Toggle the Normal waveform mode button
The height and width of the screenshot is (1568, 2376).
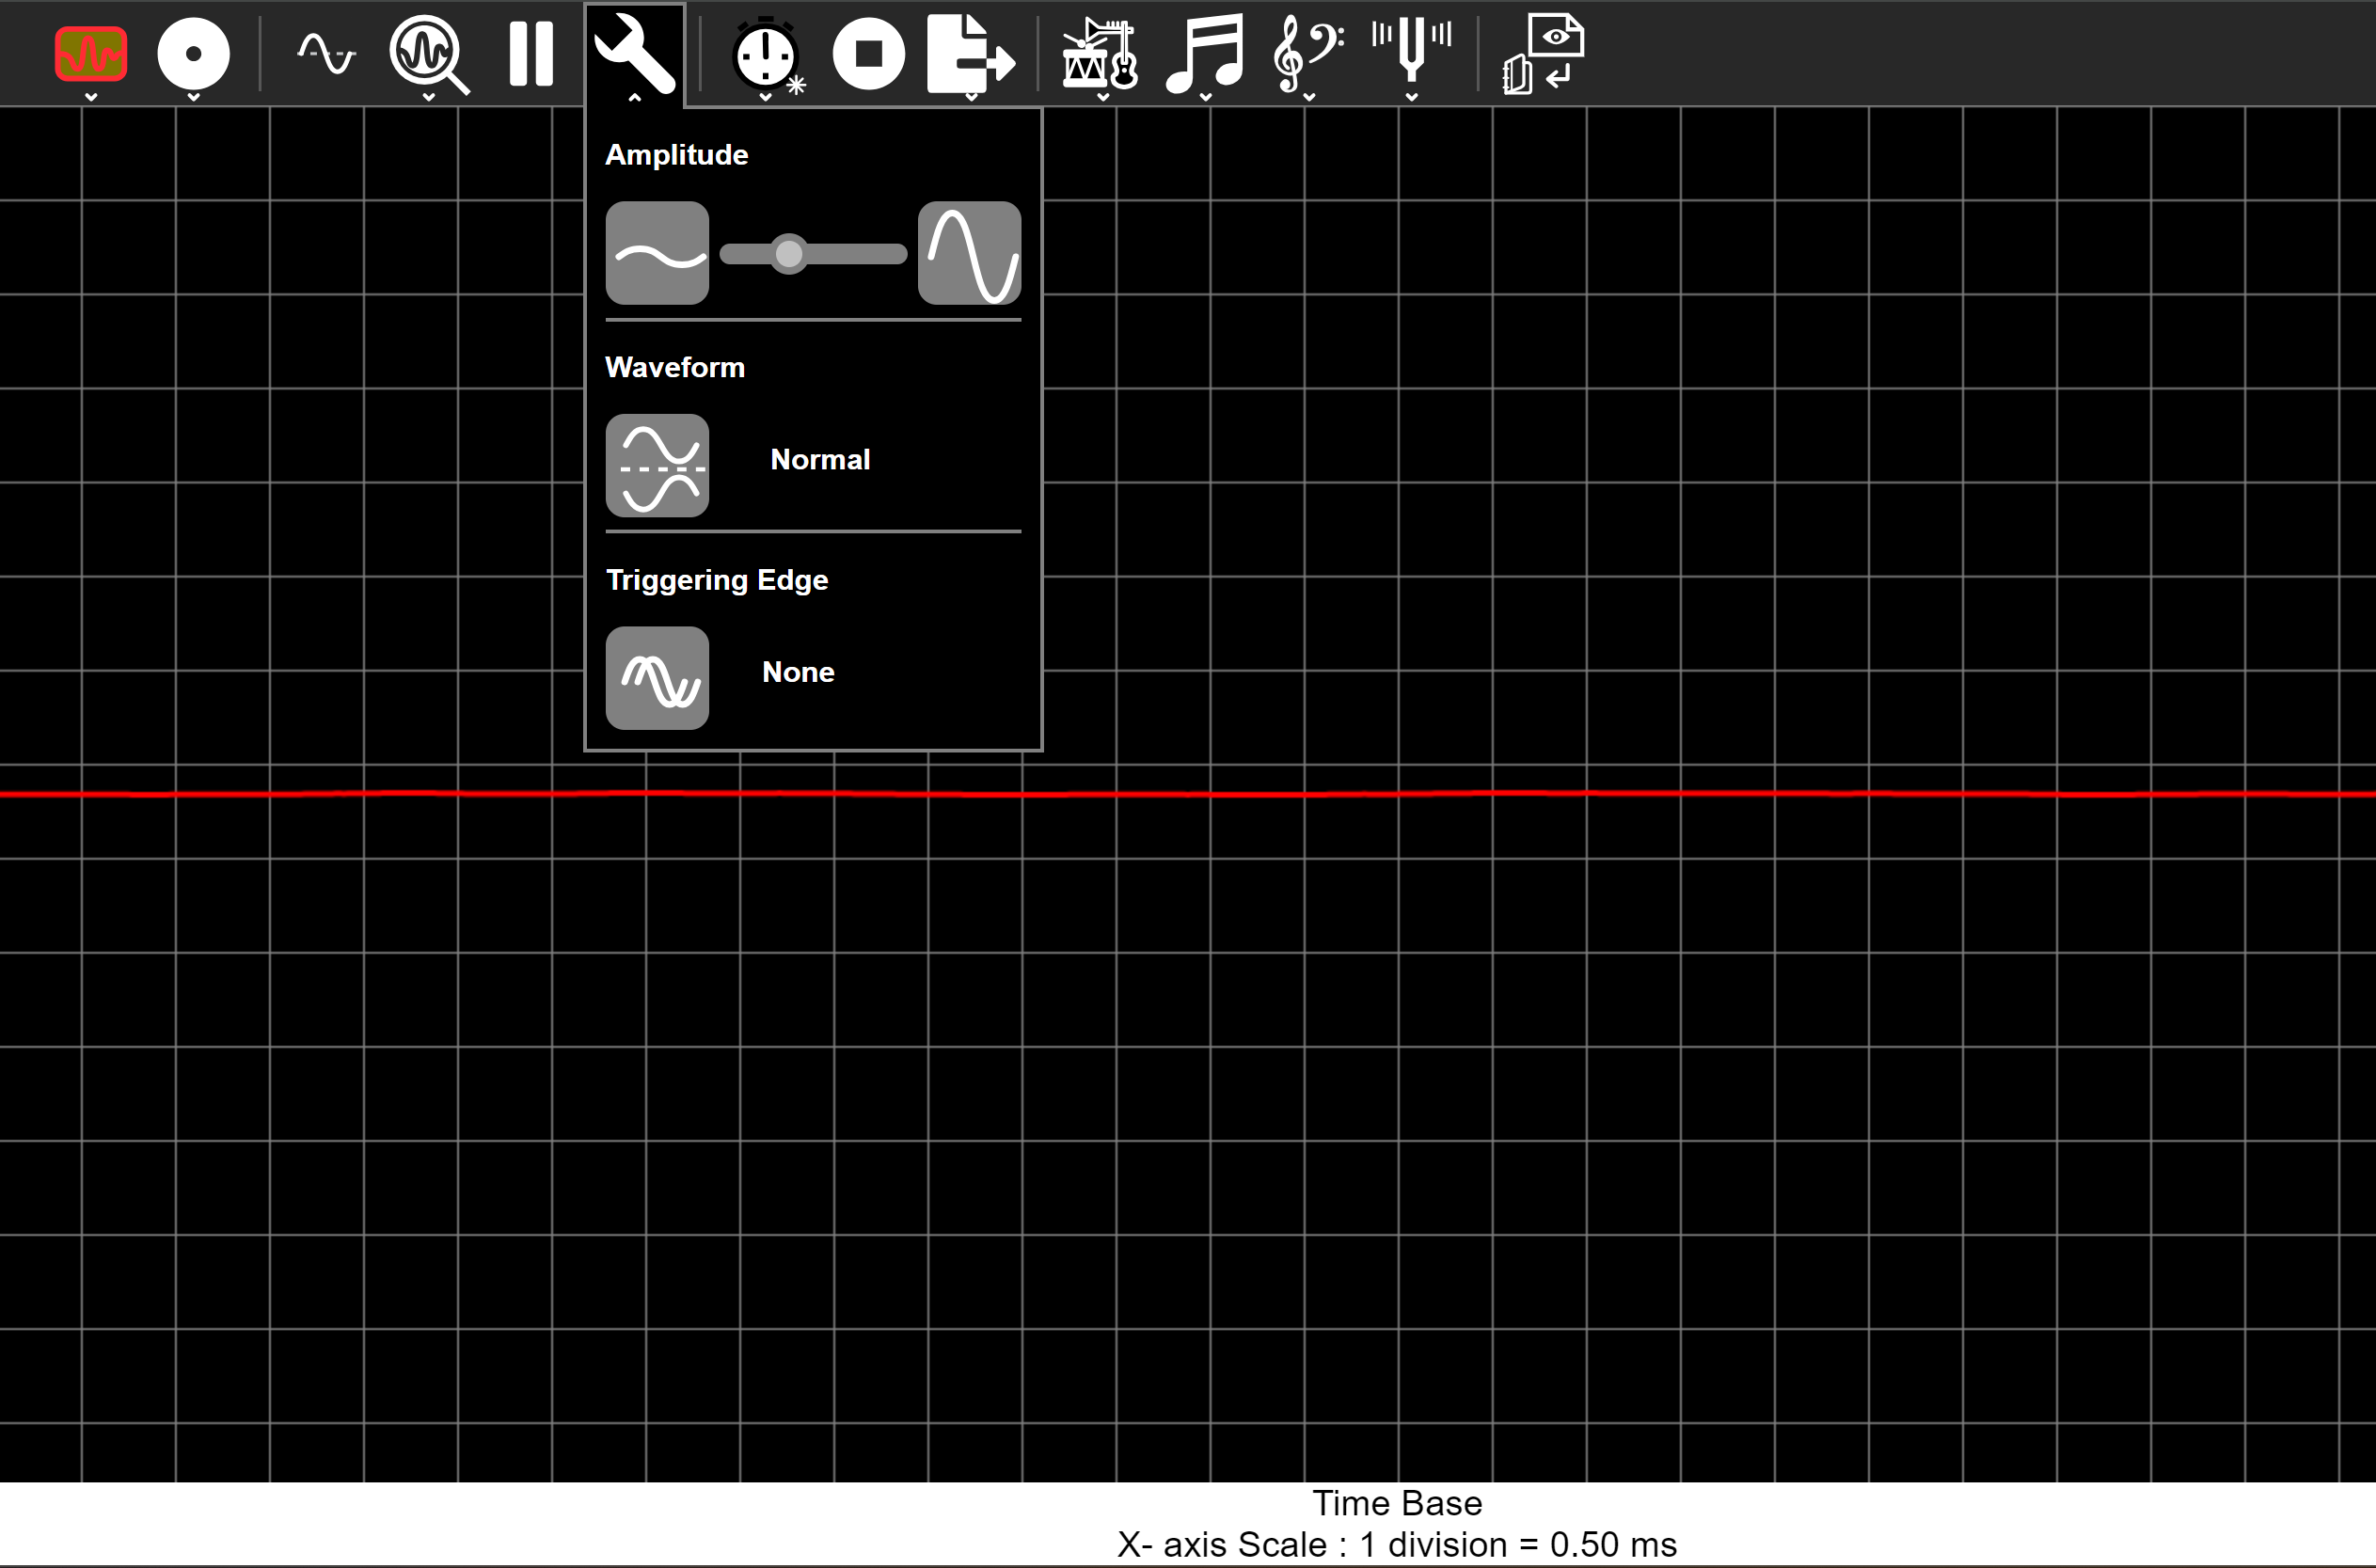click(x=657, y=466)
